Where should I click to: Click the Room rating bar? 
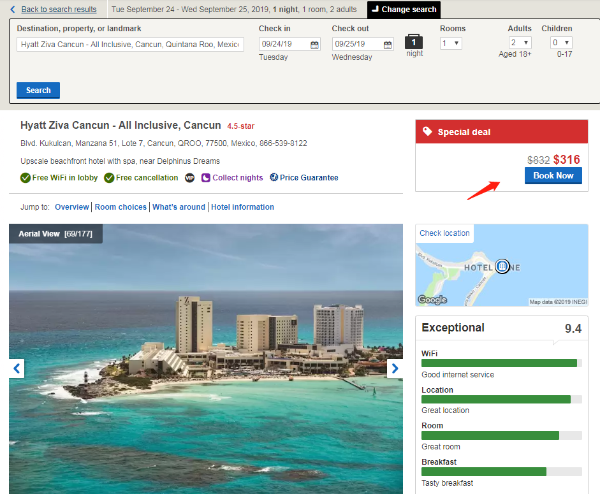coord(501,435)
